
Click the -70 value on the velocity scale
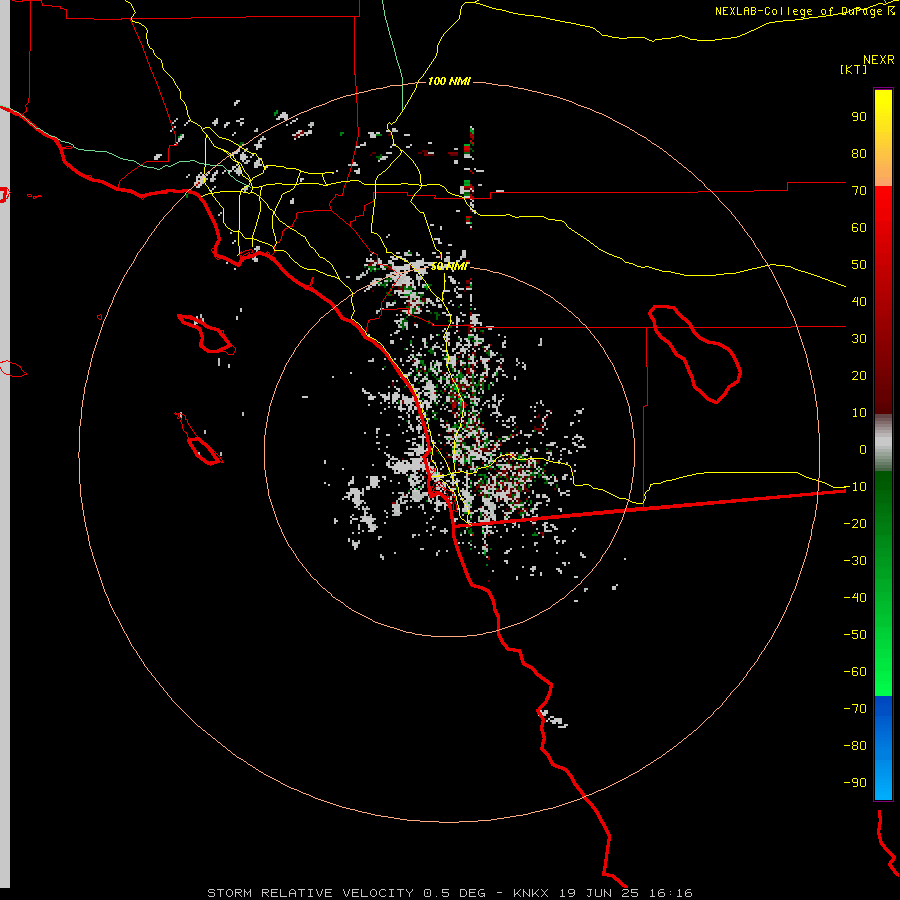[855, 708]
